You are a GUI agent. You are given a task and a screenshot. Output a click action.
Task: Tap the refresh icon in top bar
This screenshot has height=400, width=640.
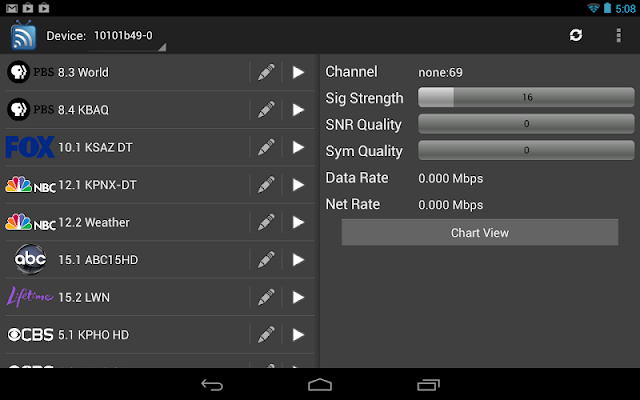[x=576, y=35]
